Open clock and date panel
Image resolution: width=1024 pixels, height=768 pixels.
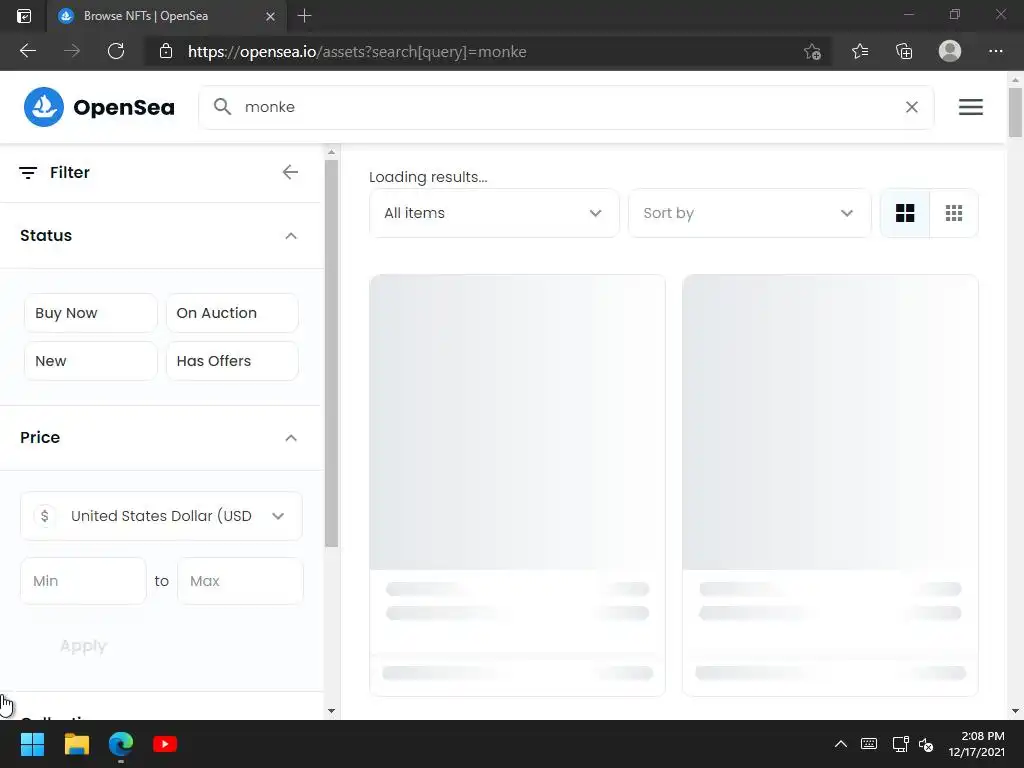(x=976, y=744)
